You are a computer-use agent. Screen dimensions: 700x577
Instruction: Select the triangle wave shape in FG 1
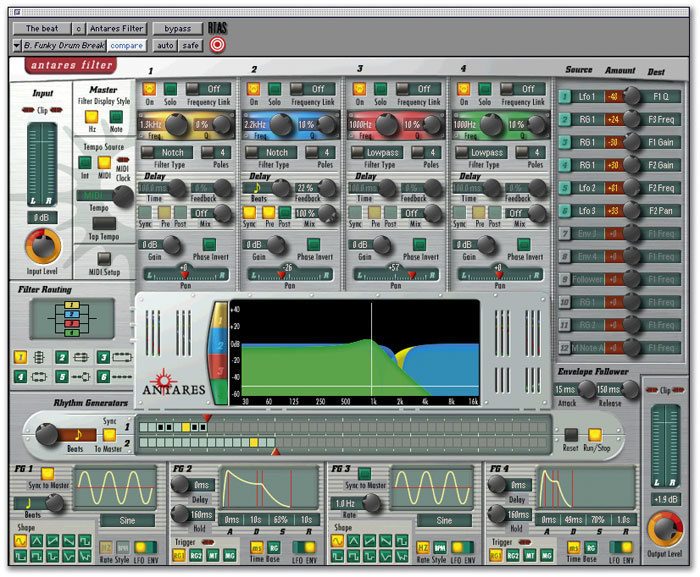37,541
